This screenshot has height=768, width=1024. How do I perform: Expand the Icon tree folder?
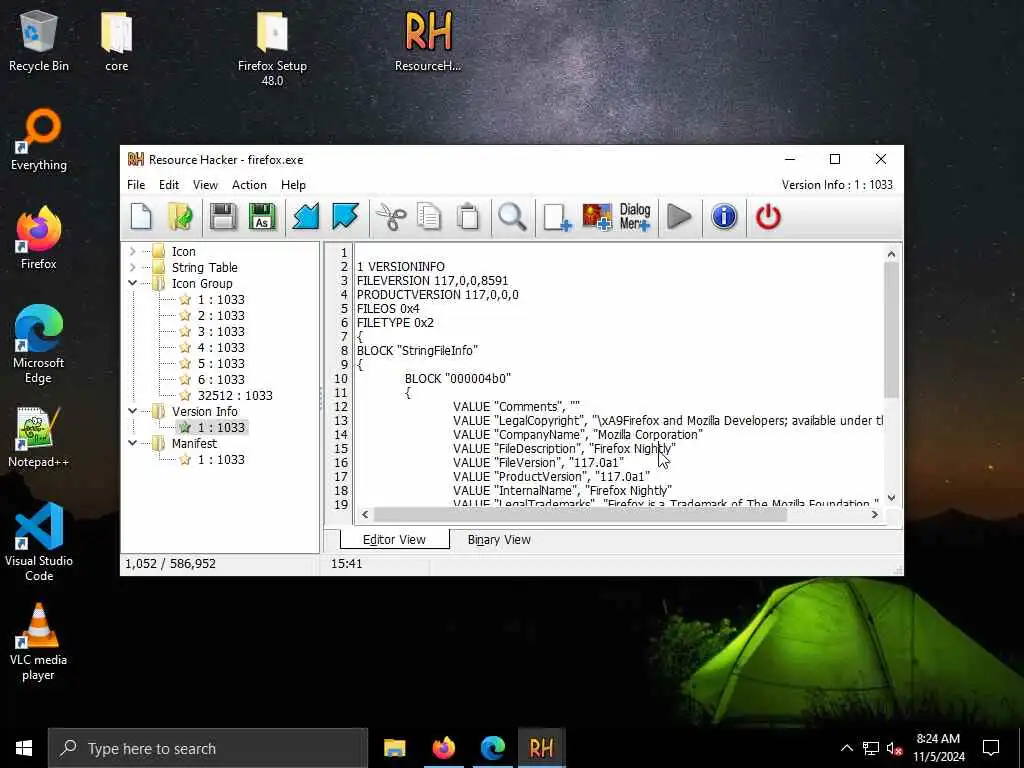[133, 251]
